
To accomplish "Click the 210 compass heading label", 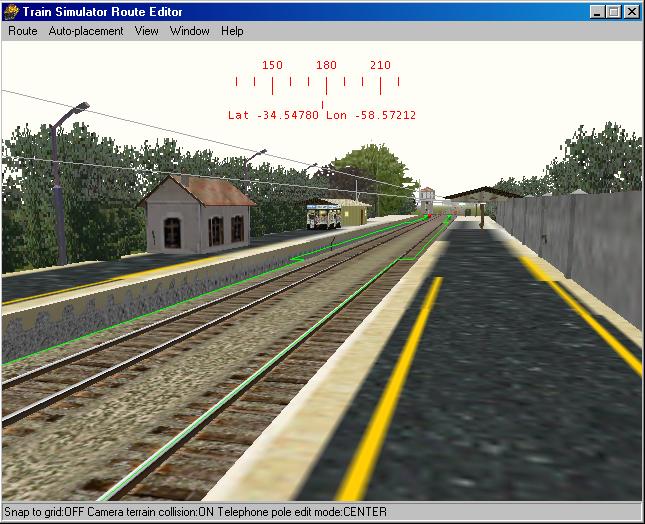I will point(380,66).
